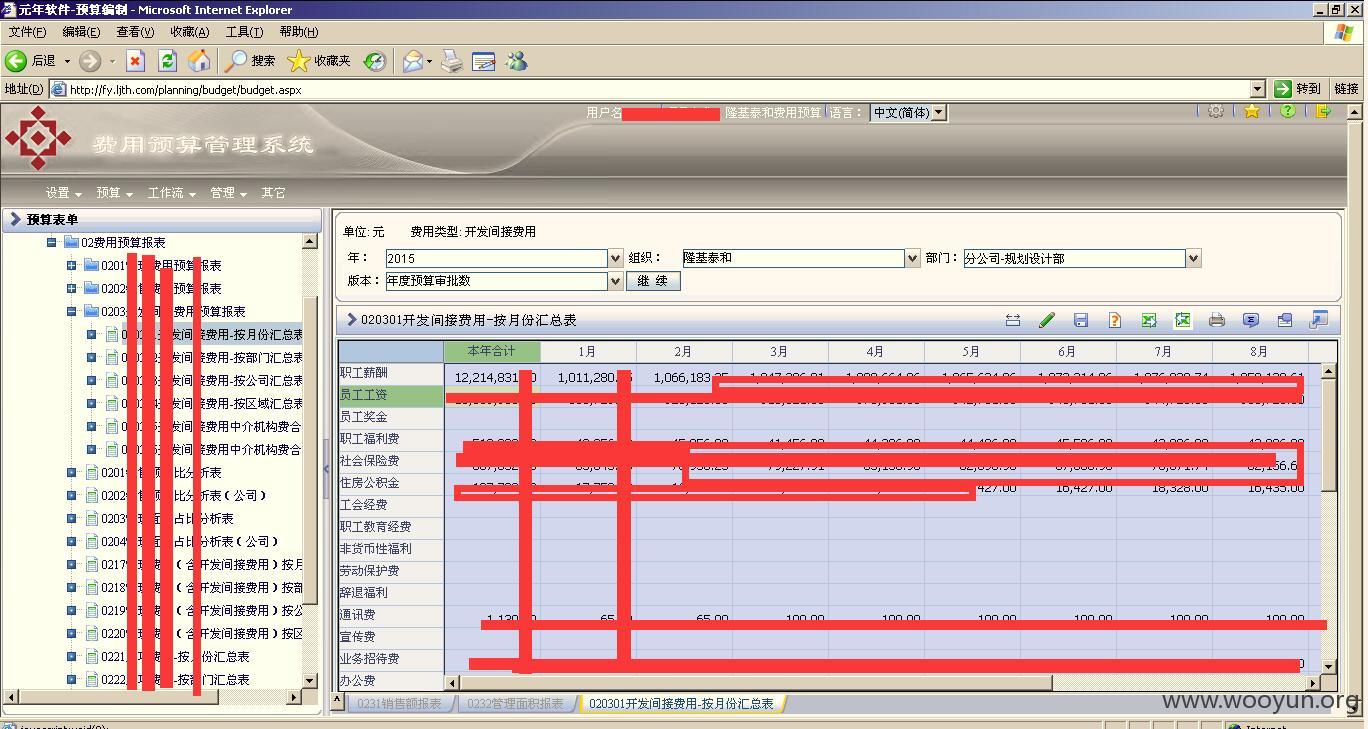Click the sidebar collapse splitter handle

[x=326, y=468]
